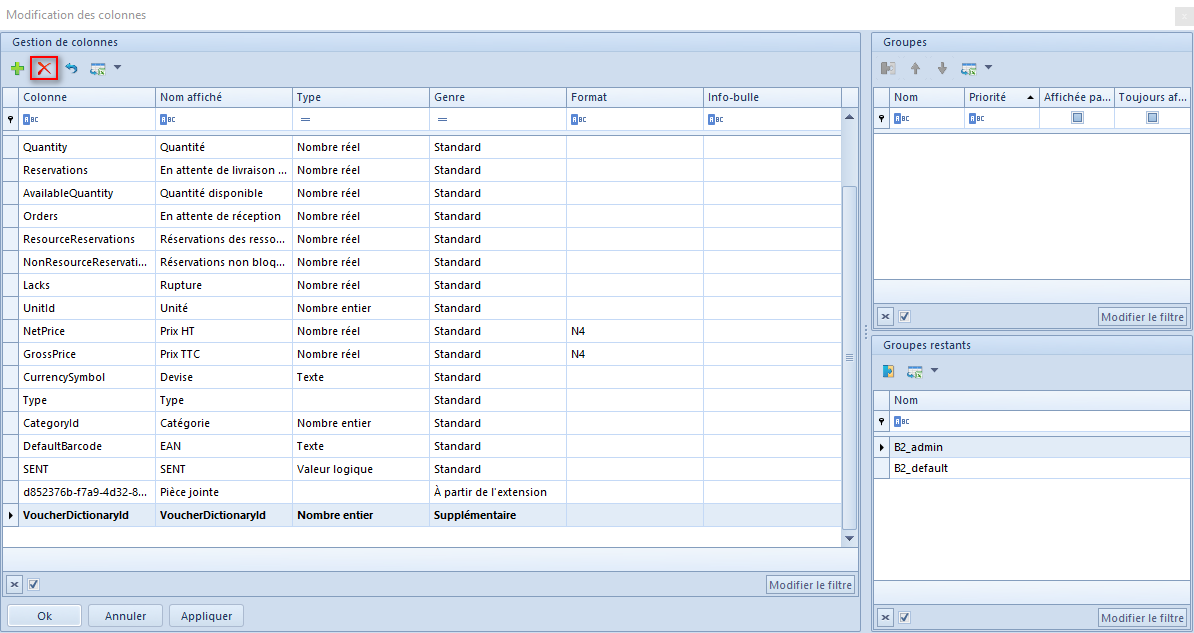The image size is (1194, 633).
Task: Click the blue undo arrow icon
Action: pyautogui.click(x=71, y=69)
